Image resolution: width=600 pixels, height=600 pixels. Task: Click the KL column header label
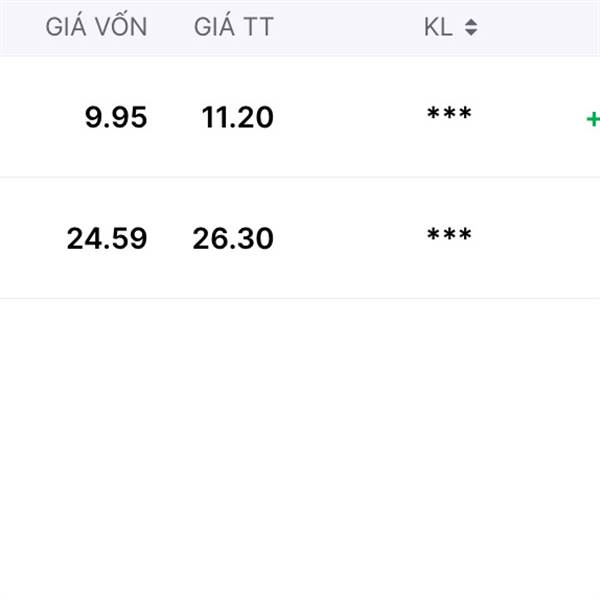[x=439, y=27]
